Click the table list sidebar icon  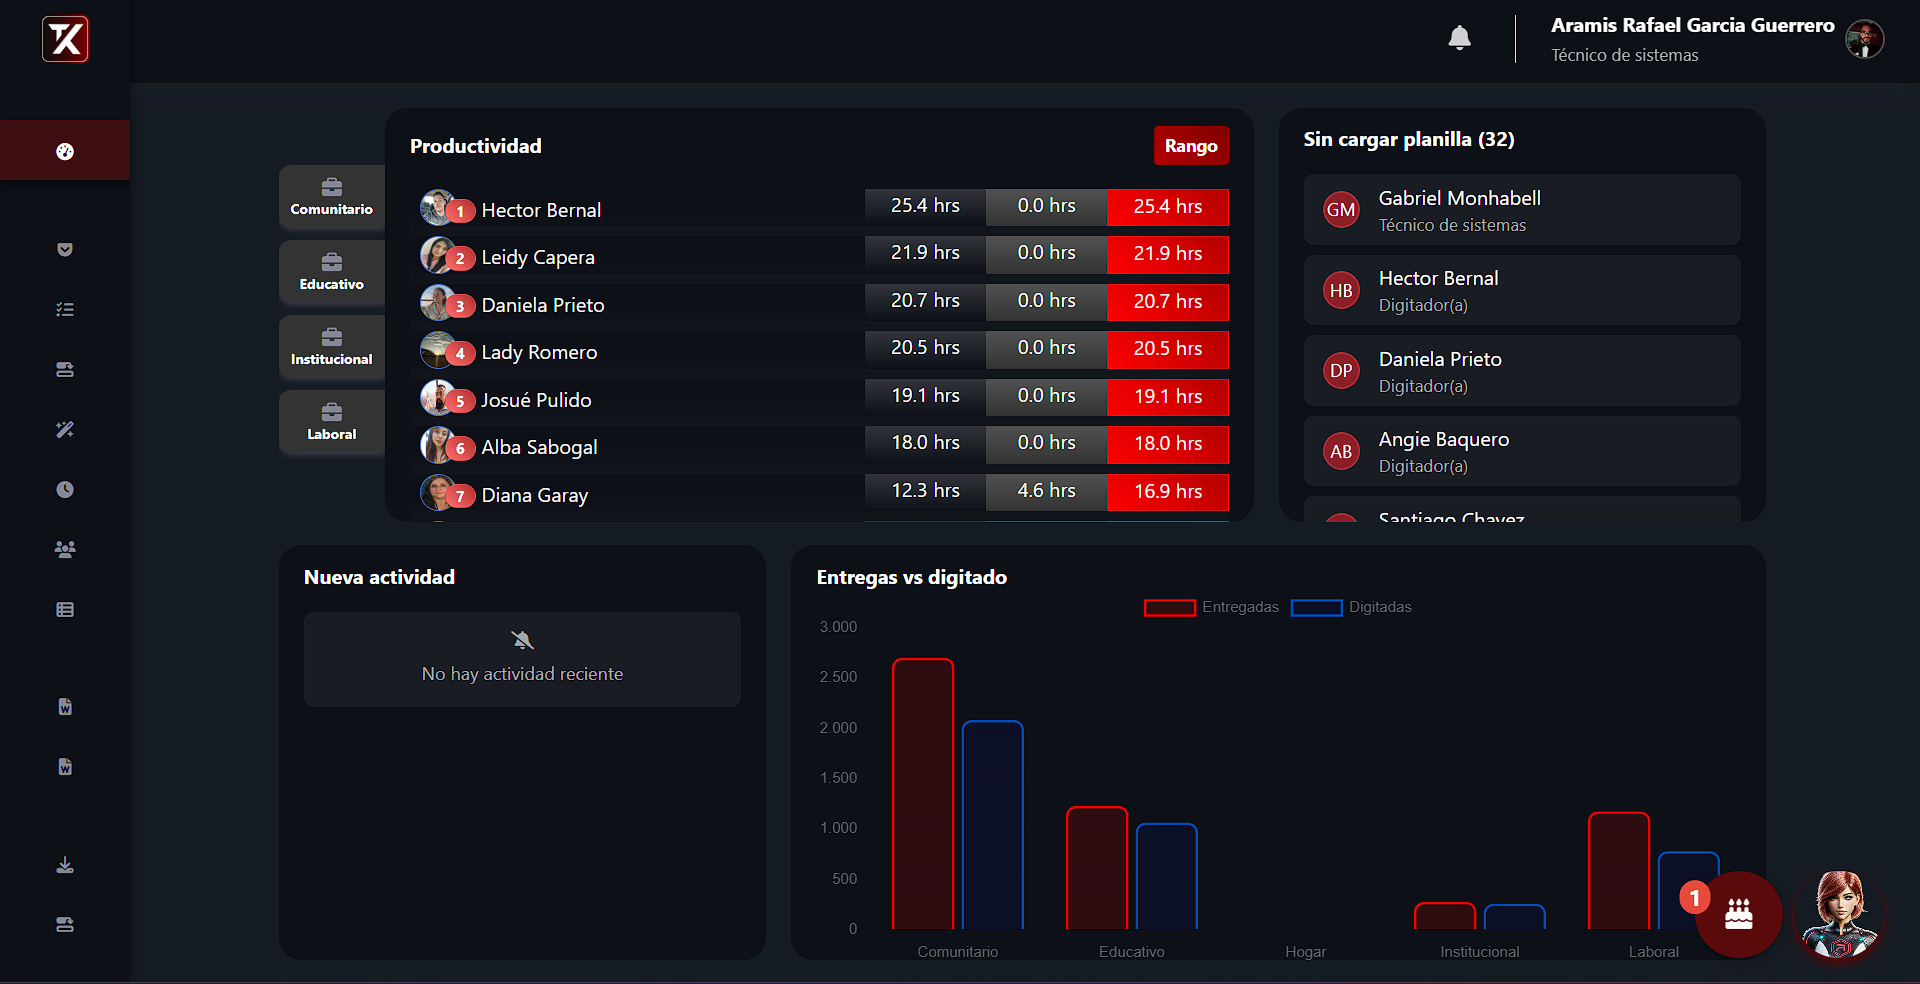(x=65, y=610)
